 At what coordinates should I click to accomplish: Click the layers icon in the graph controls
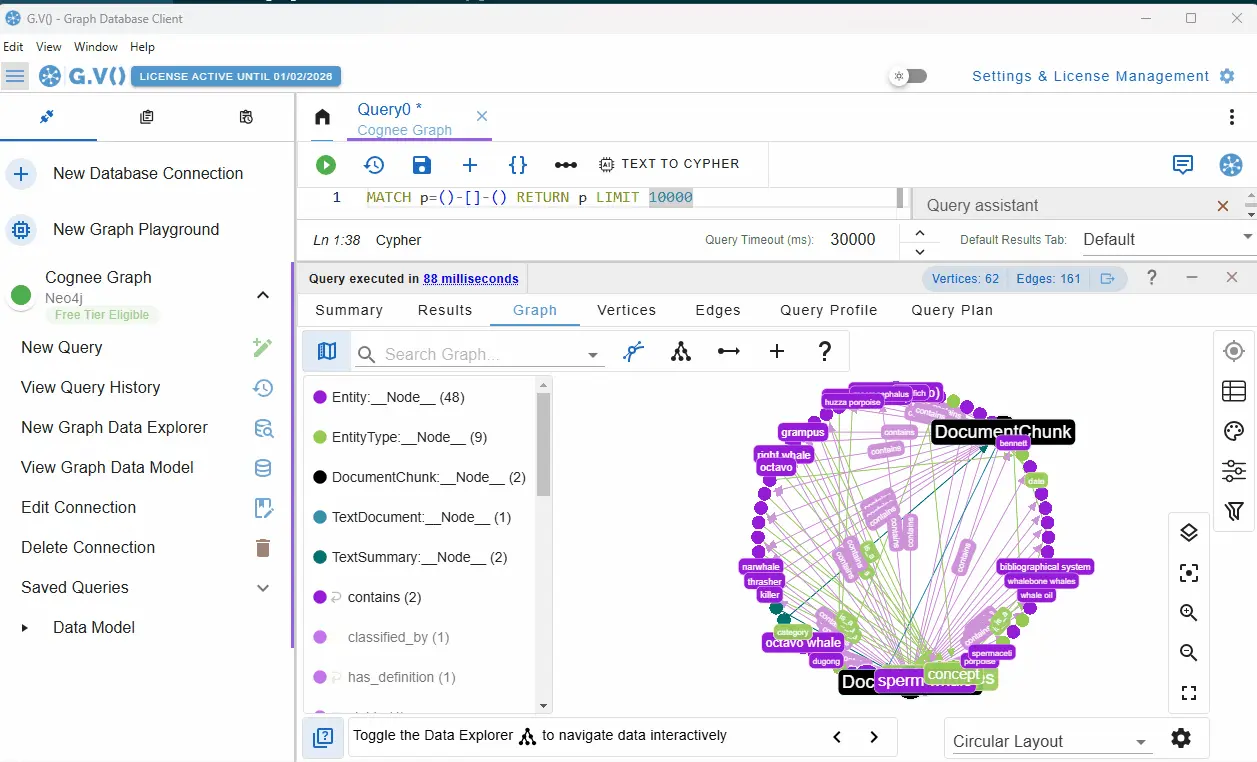(1189, 533)
